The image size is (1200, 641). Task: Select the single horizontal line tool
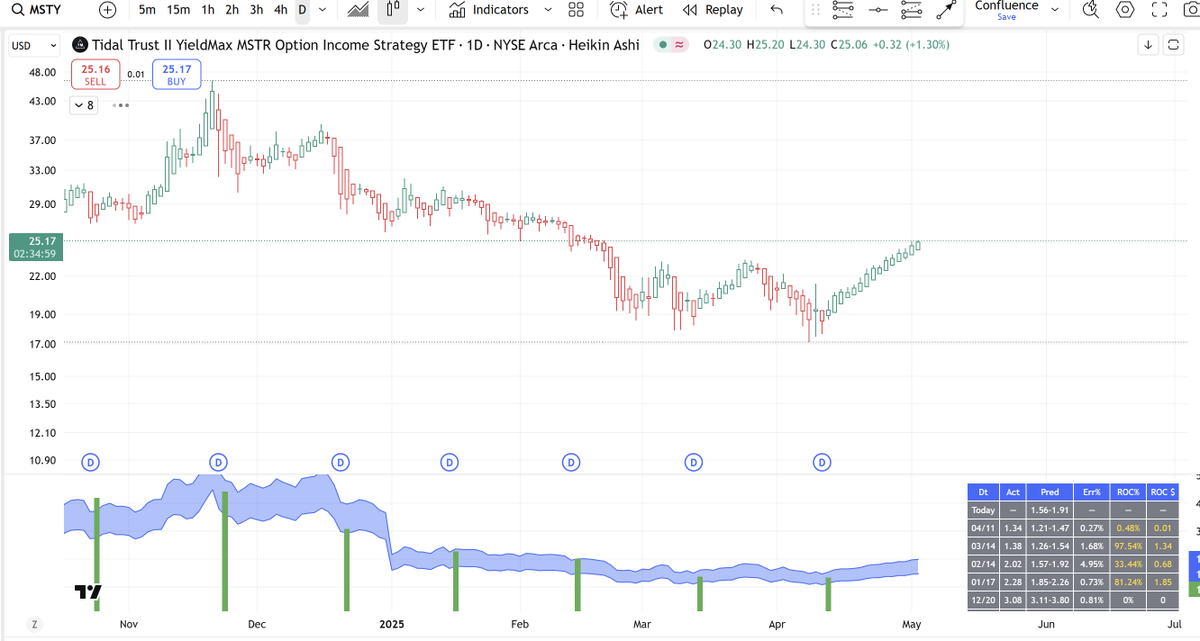pos(878,10)
